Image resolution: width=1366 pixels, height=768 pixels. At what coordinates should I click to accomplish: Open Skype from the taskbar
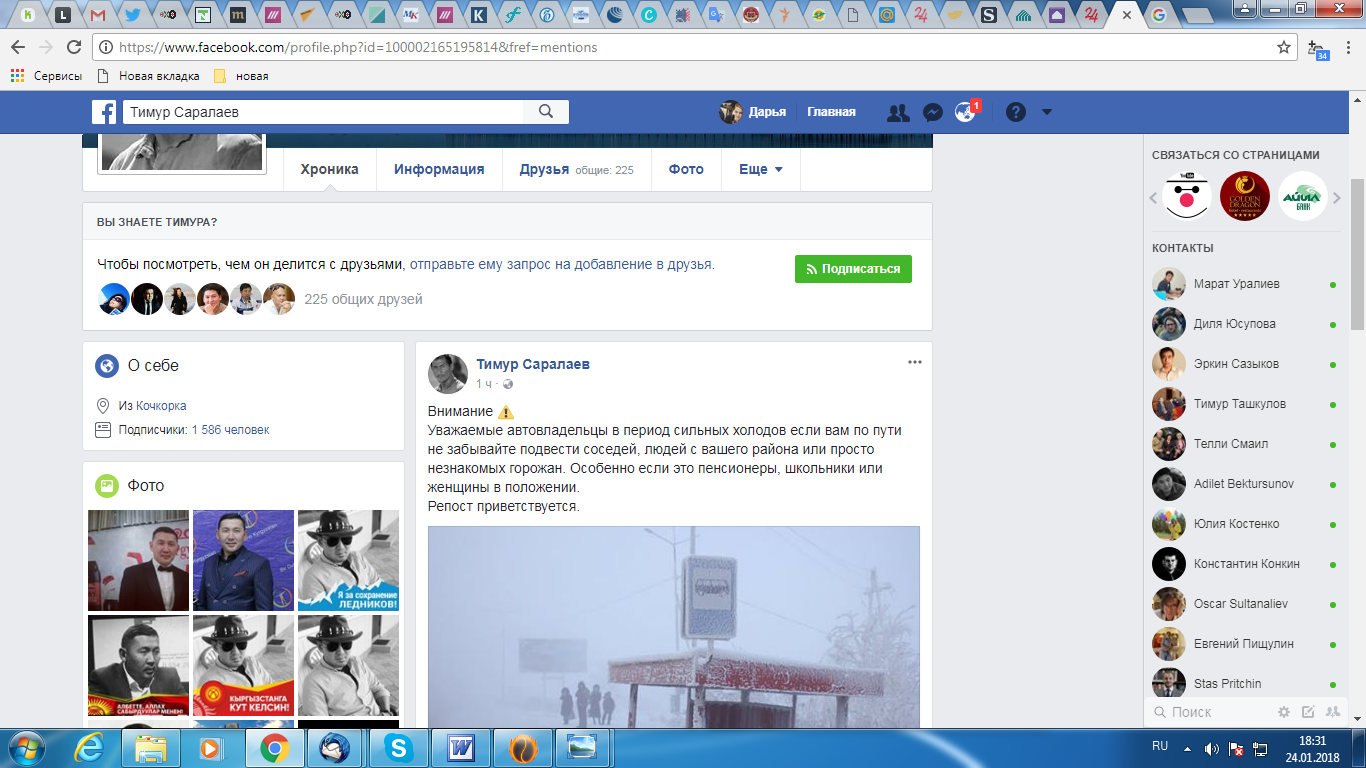pos(400,748)
